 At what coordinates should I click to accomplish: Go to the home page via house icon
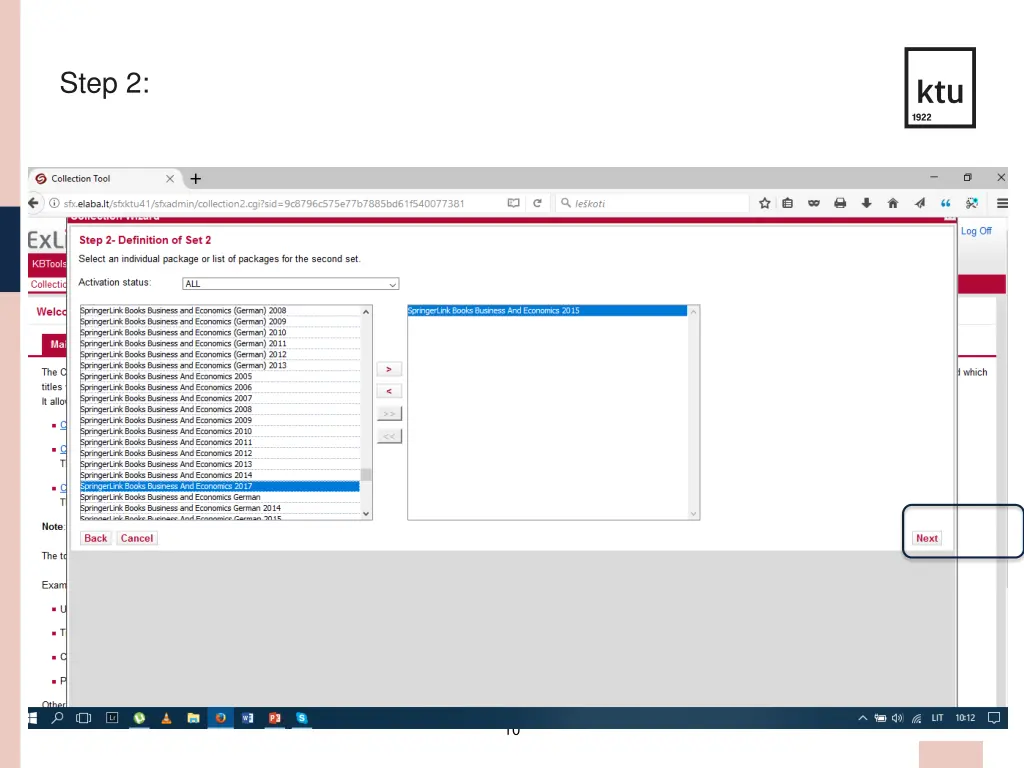tap(893, 203)
